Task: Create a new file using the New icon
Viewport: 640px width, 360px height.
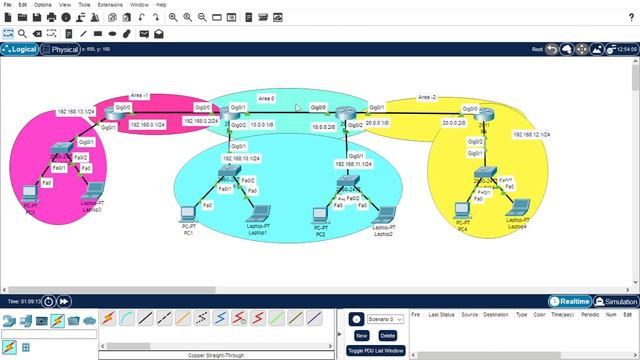Action: pos(8,18)
